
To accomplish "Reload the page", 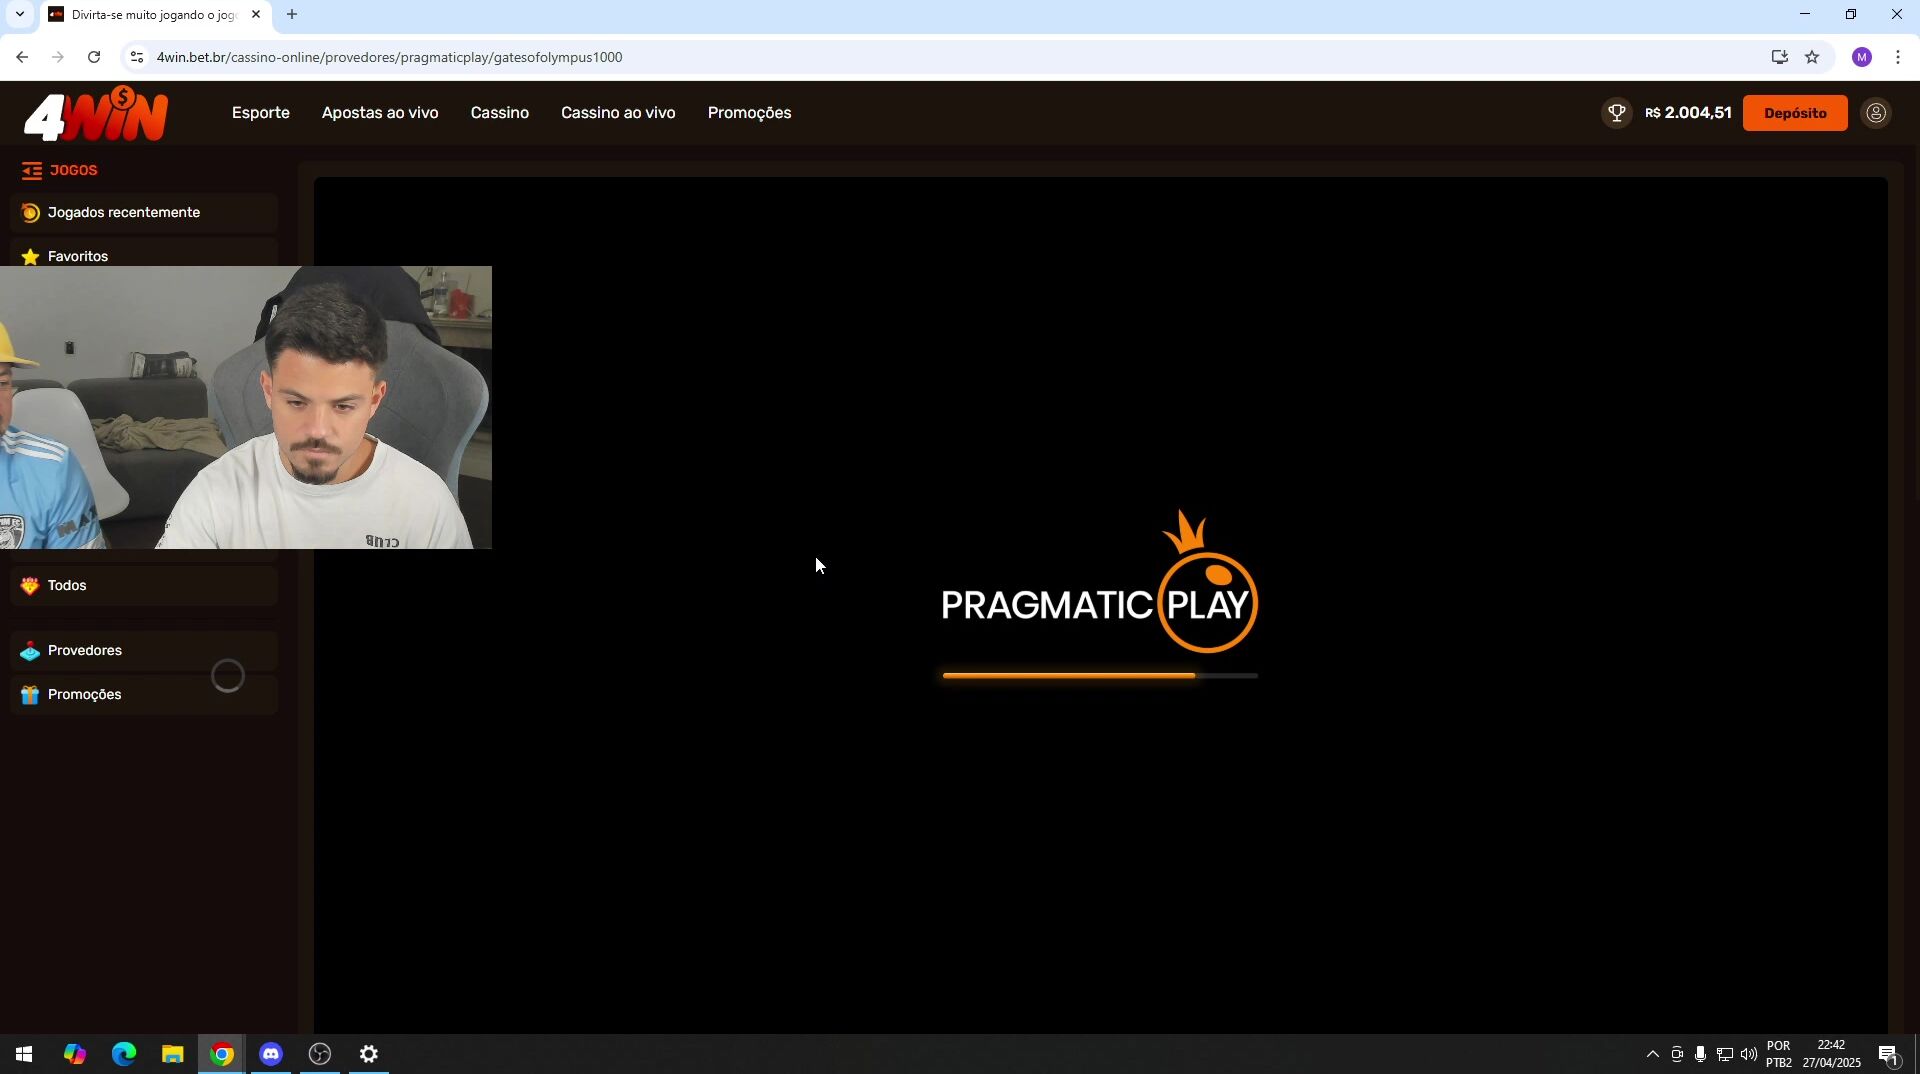I will point(94,57).
